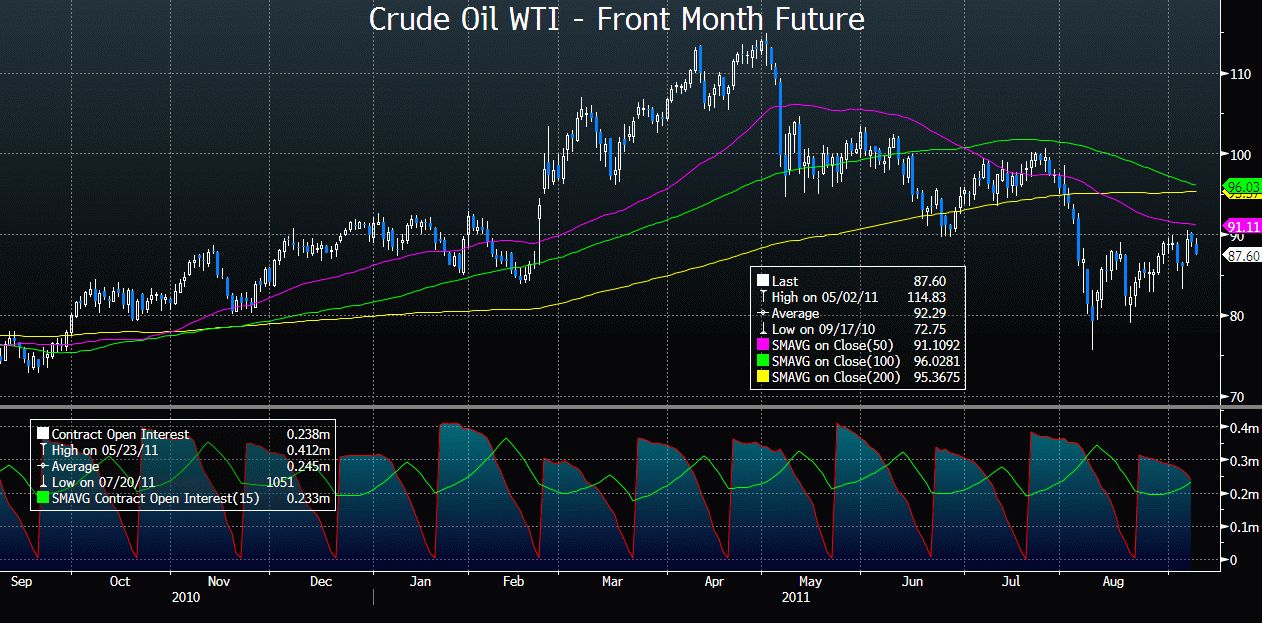Click the Low on 09/17/10 legend icon
This screenshot has width=1262, height=623.
click(763, 329)
